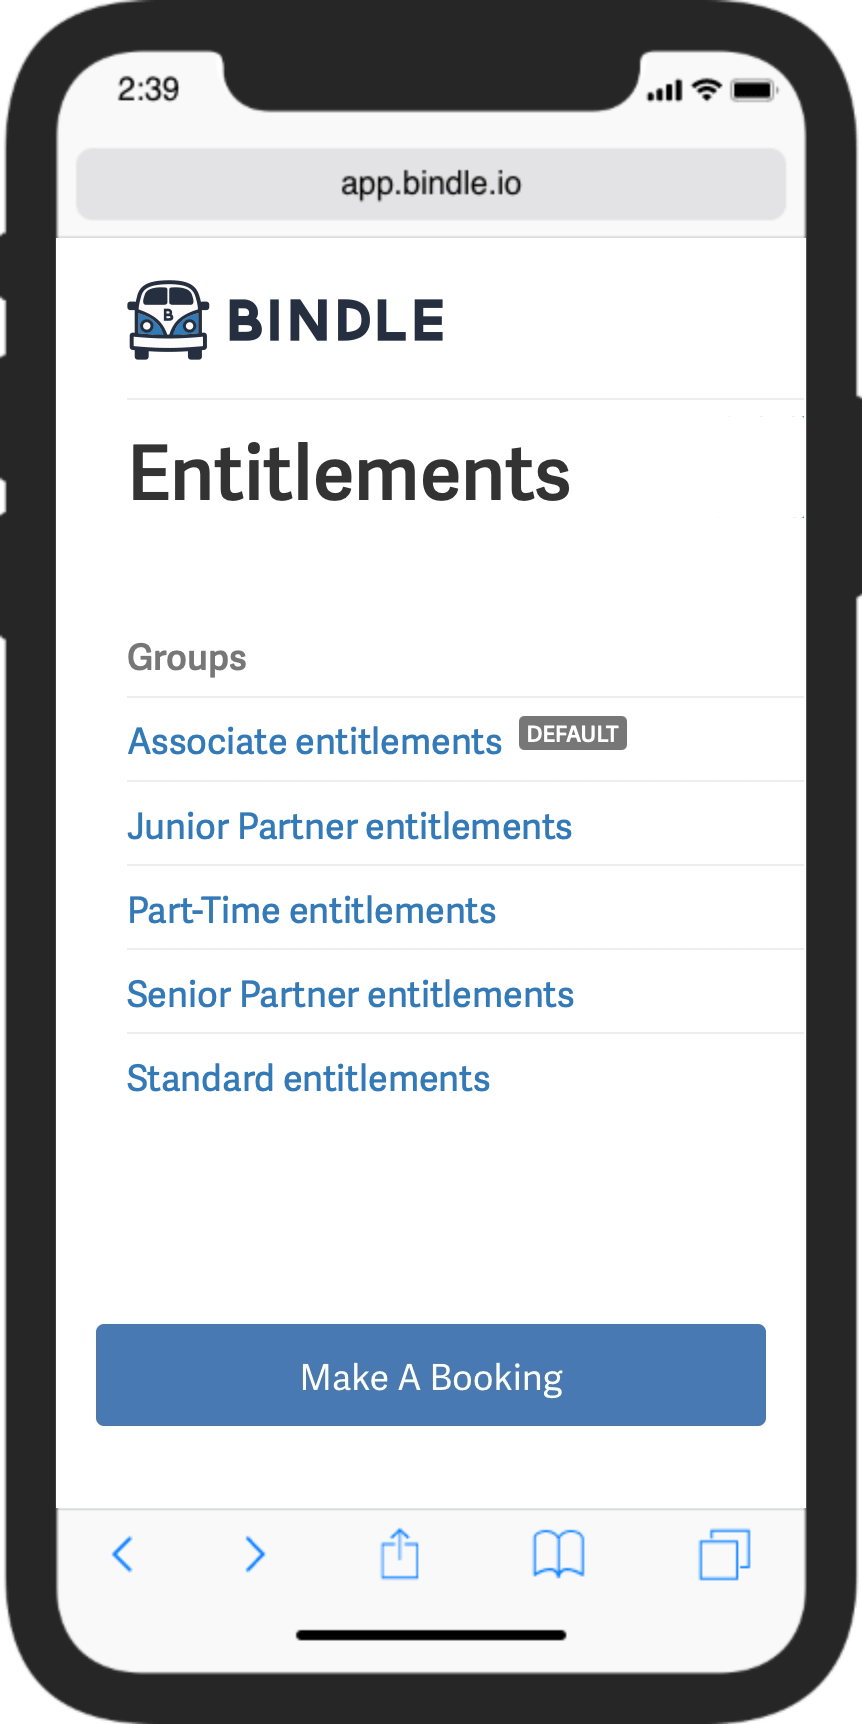Image resolution: width=862 pixels, height=1724 pixels.
Task: Tap the cellular signal bars icon
Action: 665,92
